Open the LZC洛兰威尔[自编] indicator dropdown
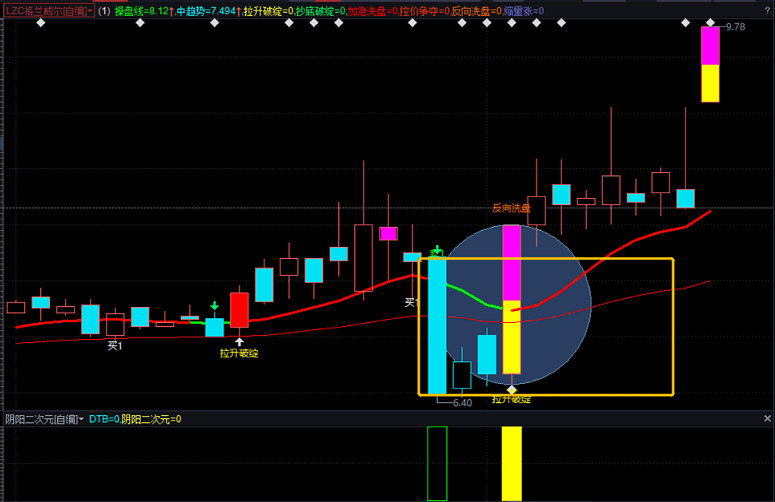775x502 pixels. point(48,11)
